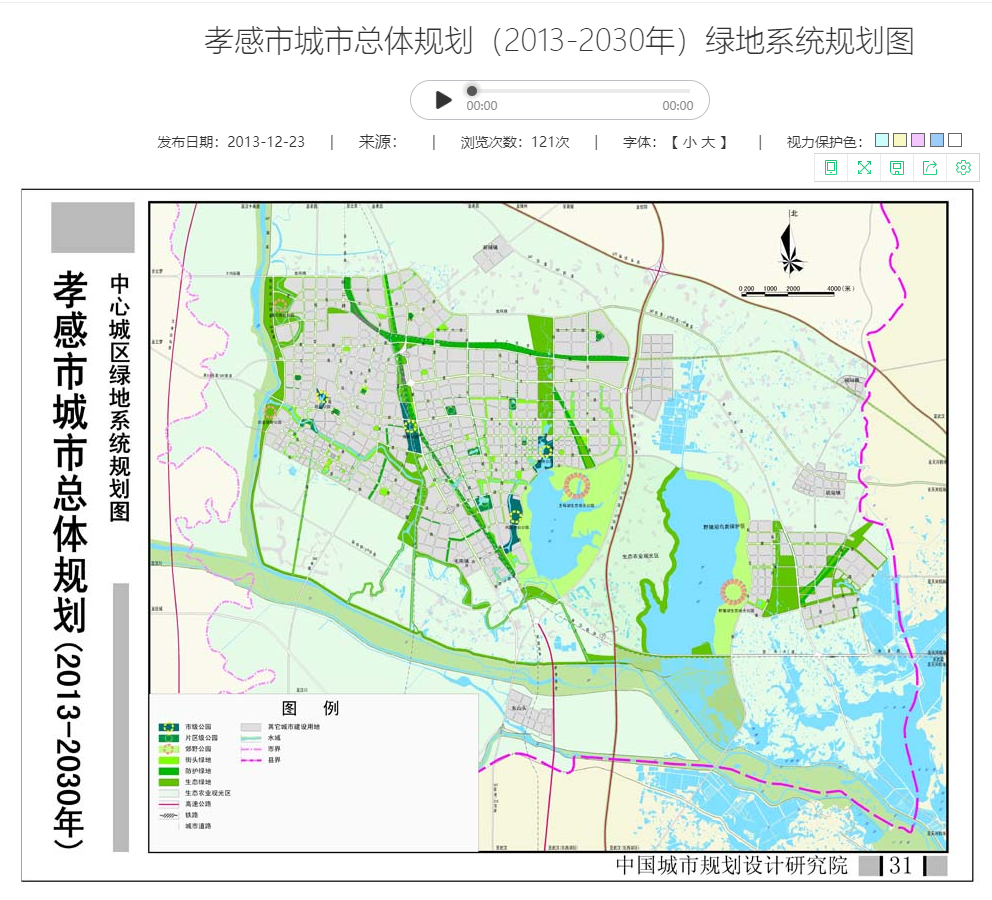The width and height of the screenshot is (992, 900).
Task: Click the page number 31 on map
Action: pos(900,866)
